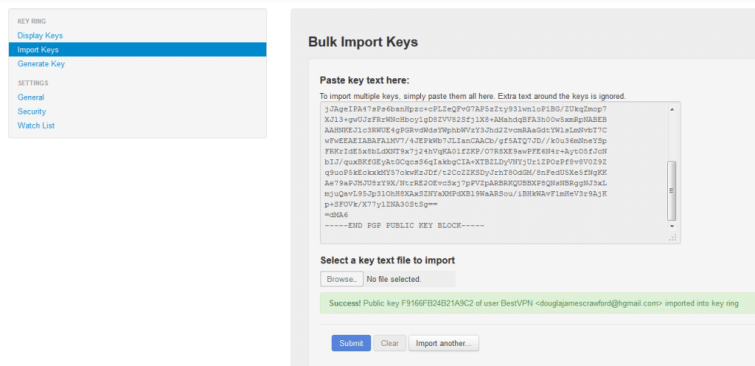
Task: Go to Generate Key
Action: click(41, 64)
